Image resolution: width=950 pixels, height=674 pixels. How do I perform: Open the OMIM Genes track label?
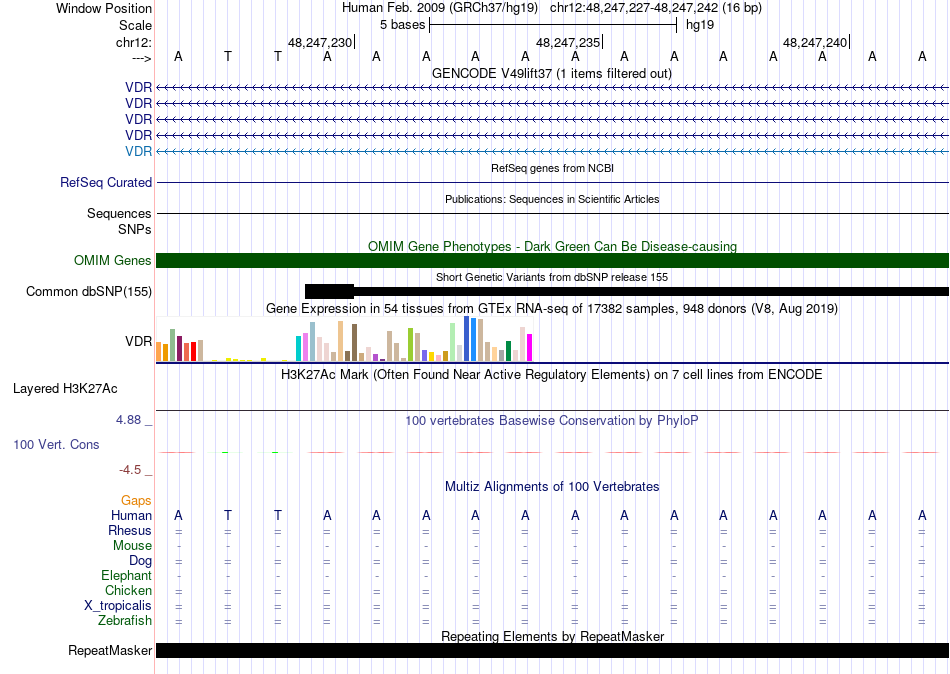113,261
